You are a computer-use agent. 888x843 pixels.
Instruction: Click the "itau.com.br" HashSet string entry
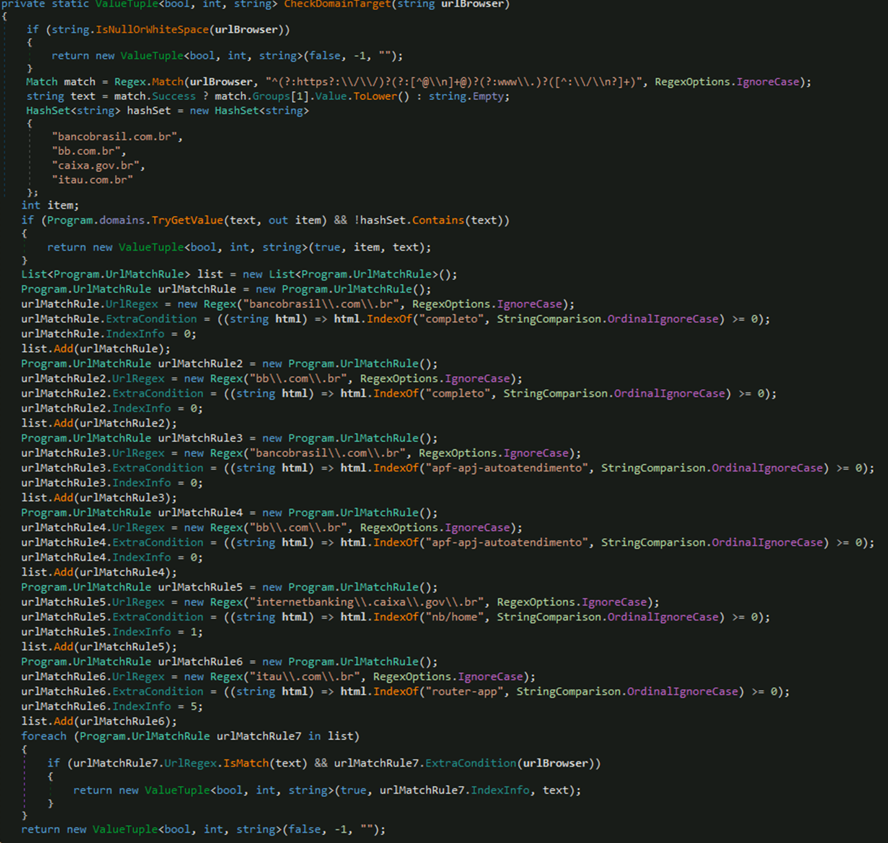point(93,180)
